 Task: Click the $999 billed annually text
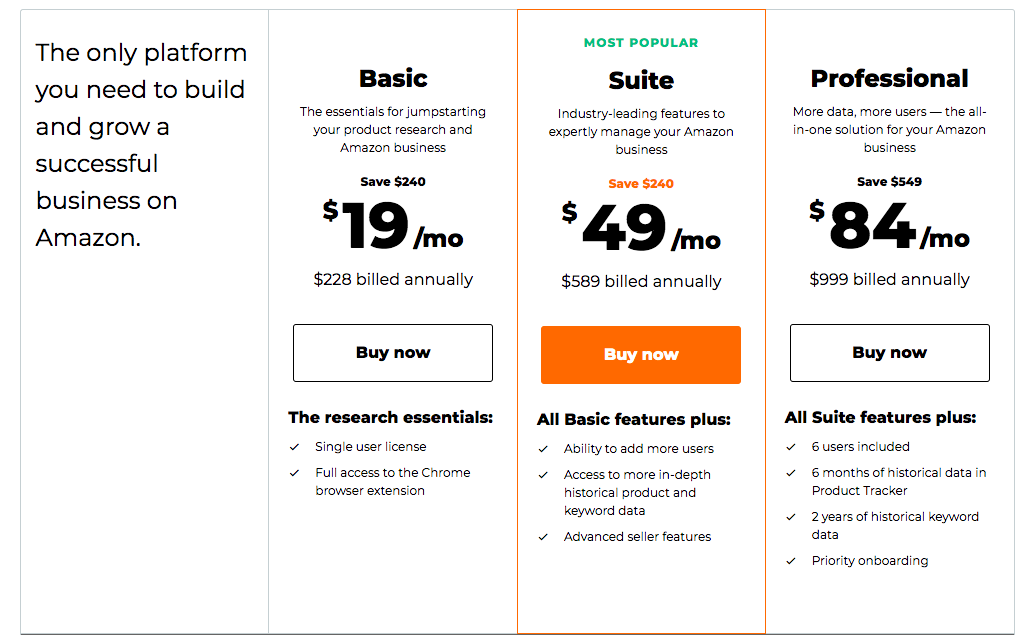tap(889, 280)
